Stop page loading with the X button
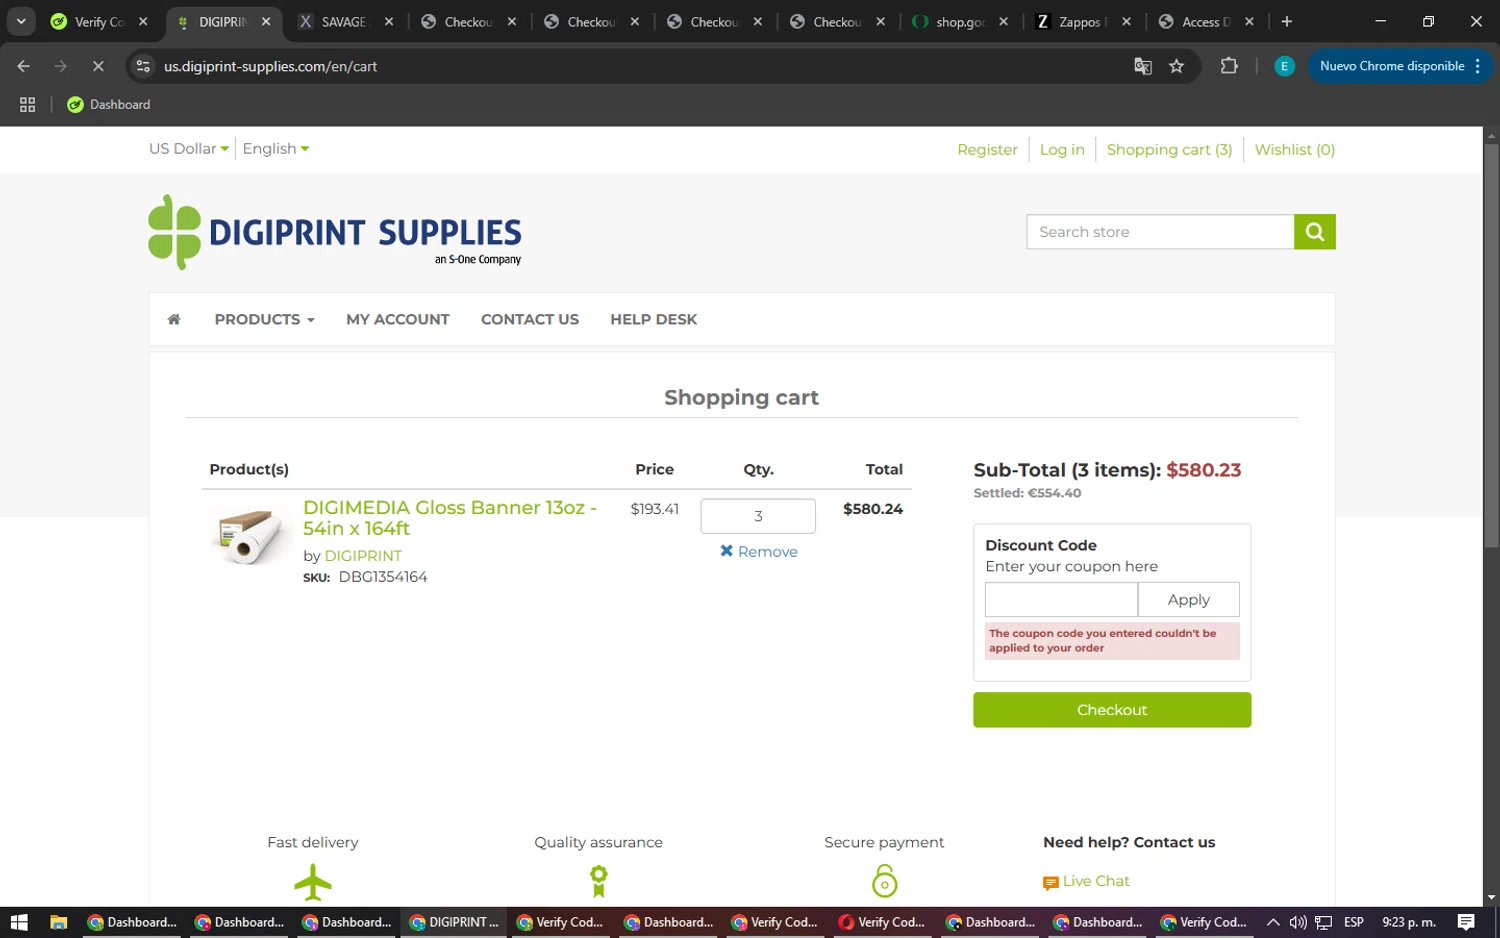 (x=98, y=66)
